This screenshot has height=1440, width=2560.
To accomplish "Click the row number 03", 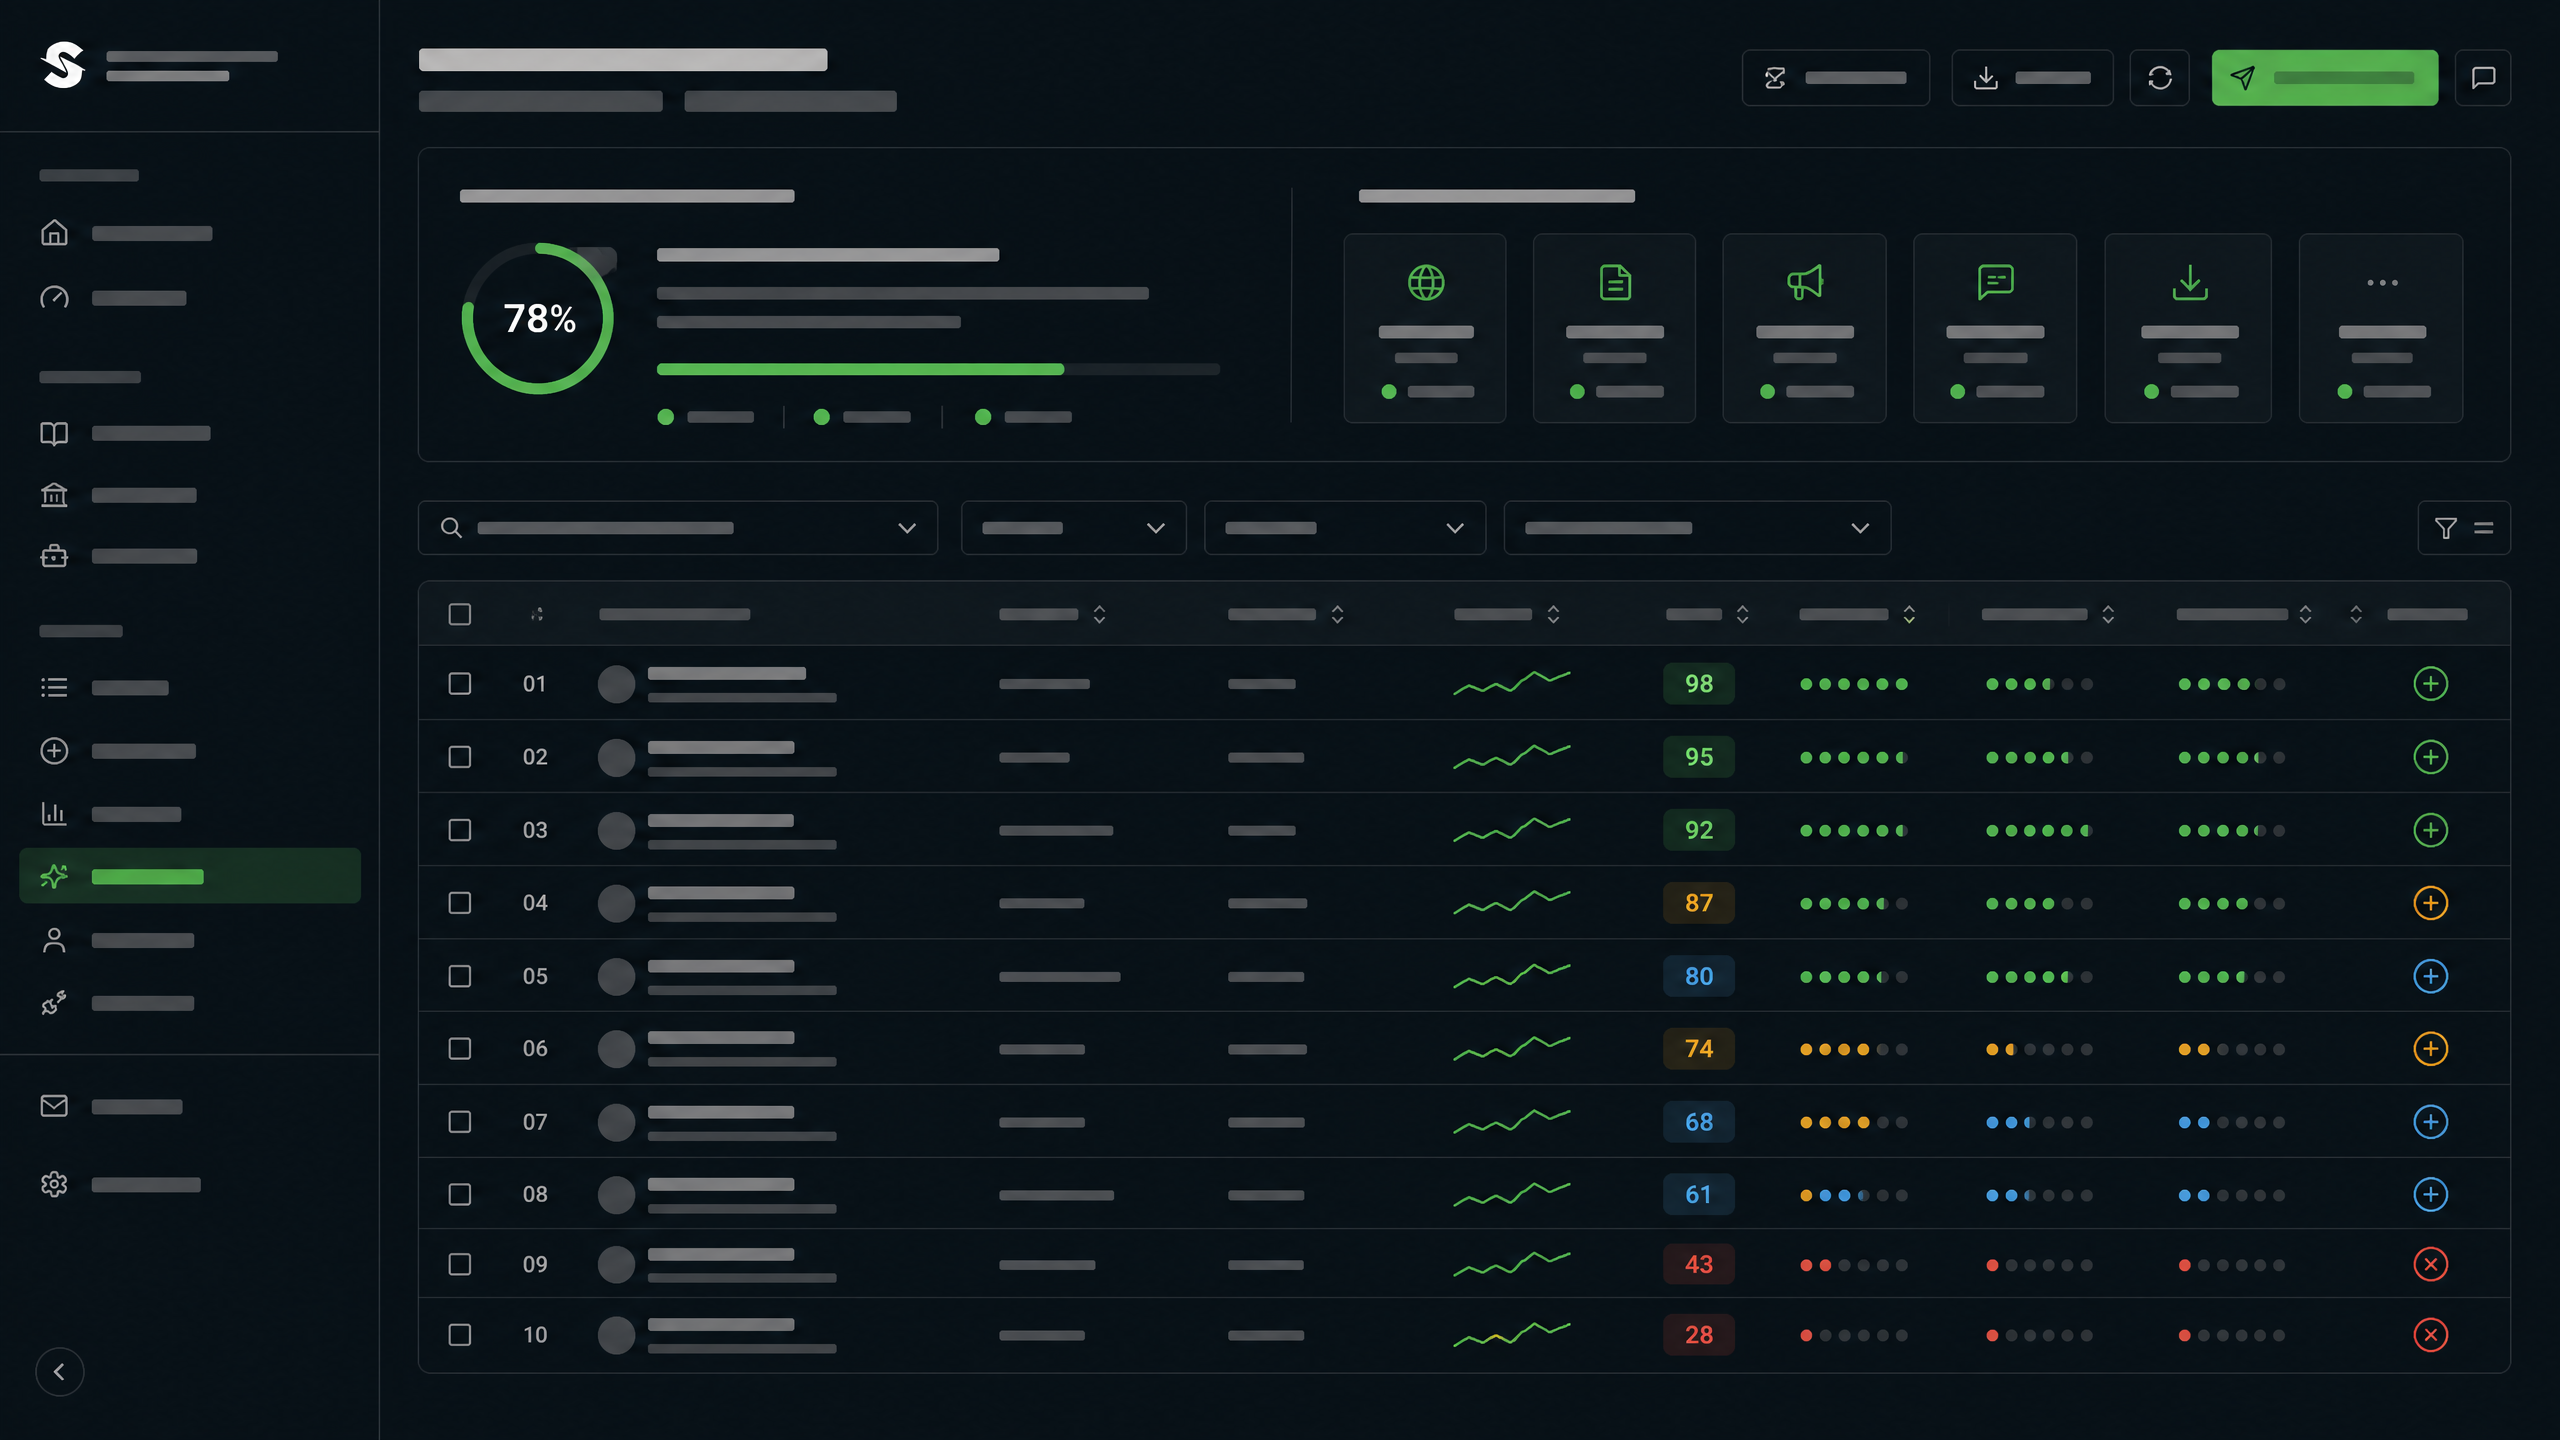I will pyautogui.click(x=535, y=830).
